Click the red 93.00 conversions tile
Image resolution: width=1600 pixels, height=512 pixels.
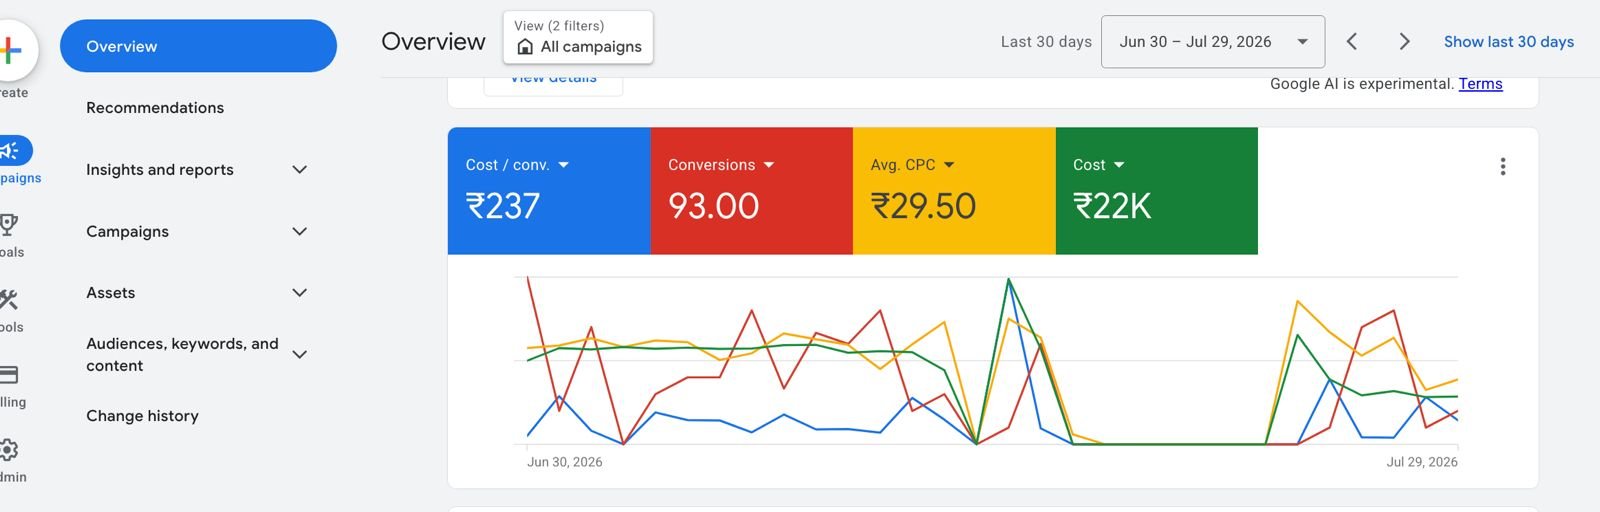coord(752,191)
